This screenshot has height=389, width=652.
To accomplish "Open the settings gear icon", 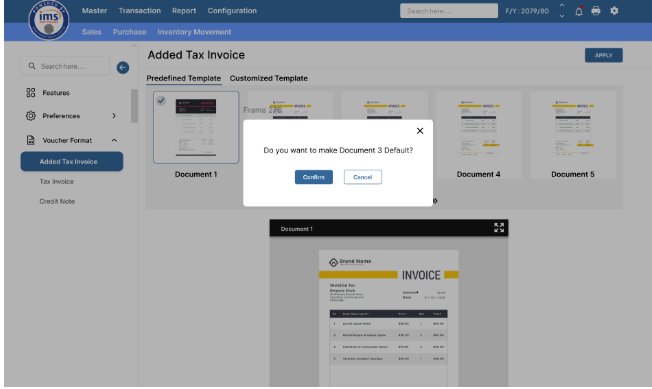I will coord(614,11).
